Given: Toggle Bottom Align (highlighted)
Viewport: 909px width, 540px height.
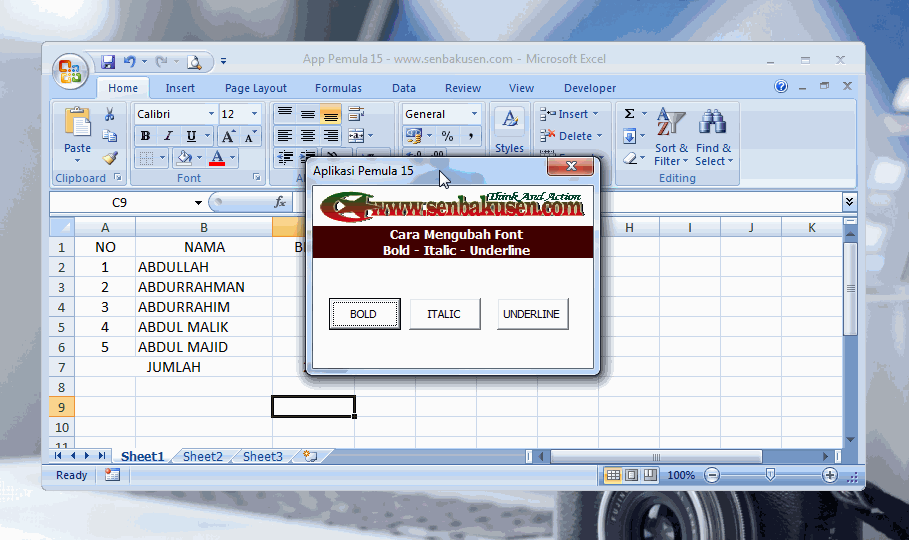Looking at the screenshot, I should (x=330, y=114).
